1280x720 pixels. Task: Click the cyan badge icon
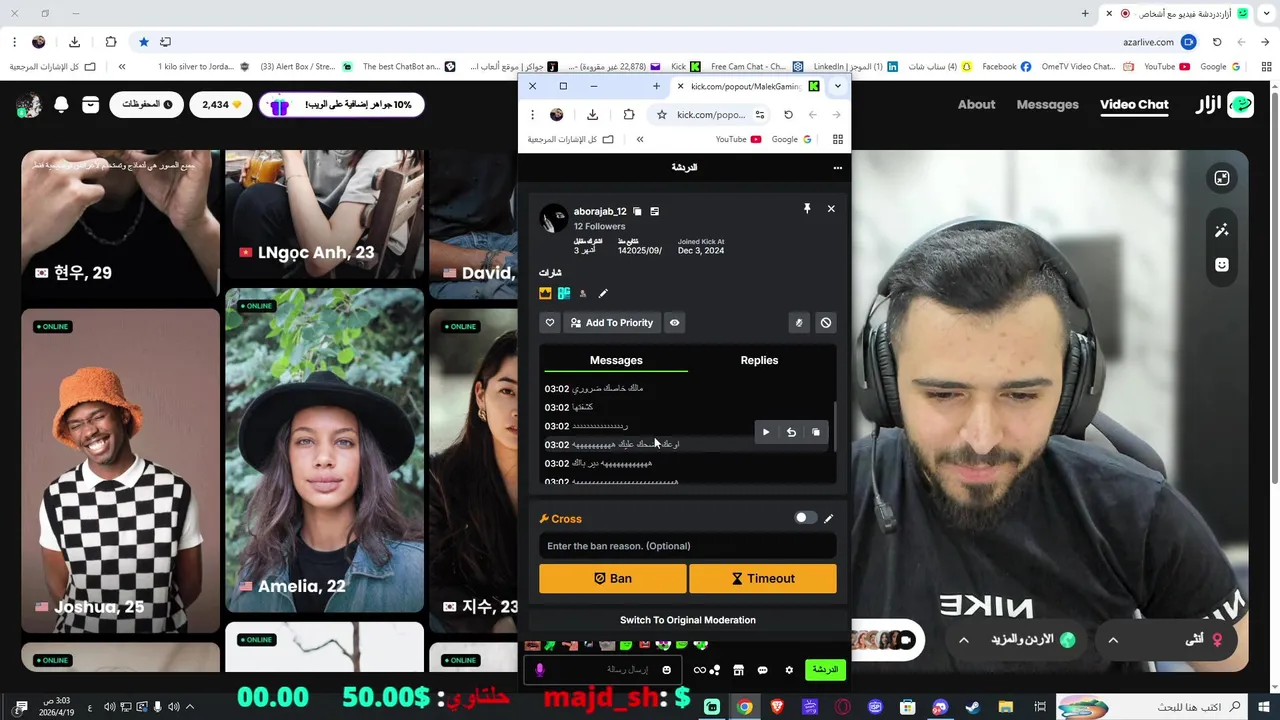click(x=564, y=294)
